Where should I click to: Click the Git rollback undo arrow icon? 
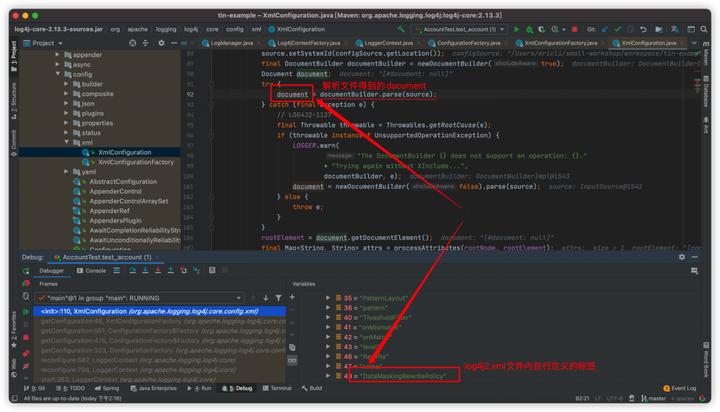[x=643, y=29]
